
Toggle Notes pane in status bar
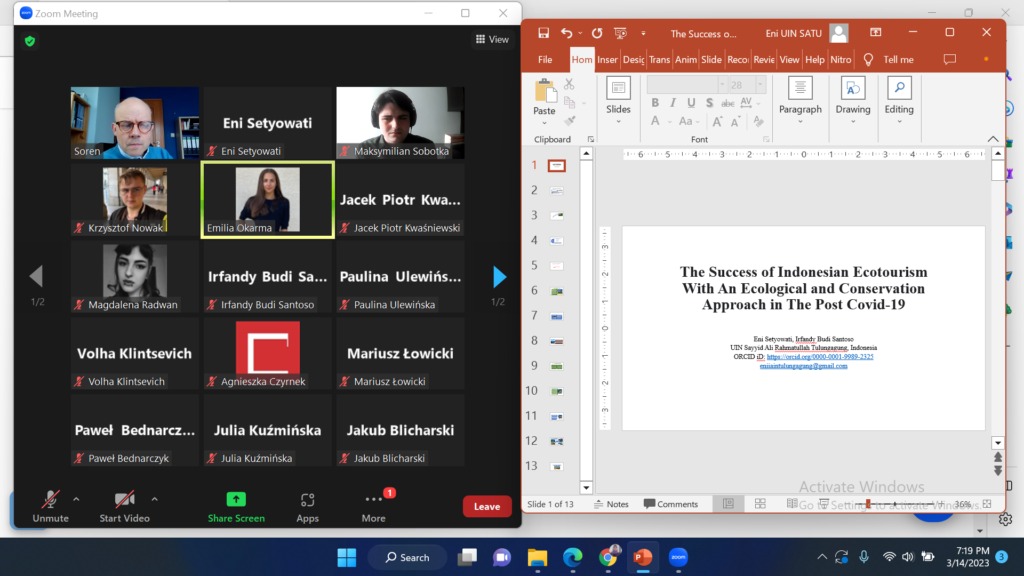[x=611, y=504]
